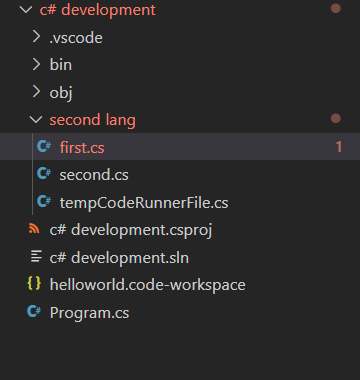360x380 pixels.
Task: Click the error dot on second lang folder
Action: pyautogui.click(x=336, y=118)
